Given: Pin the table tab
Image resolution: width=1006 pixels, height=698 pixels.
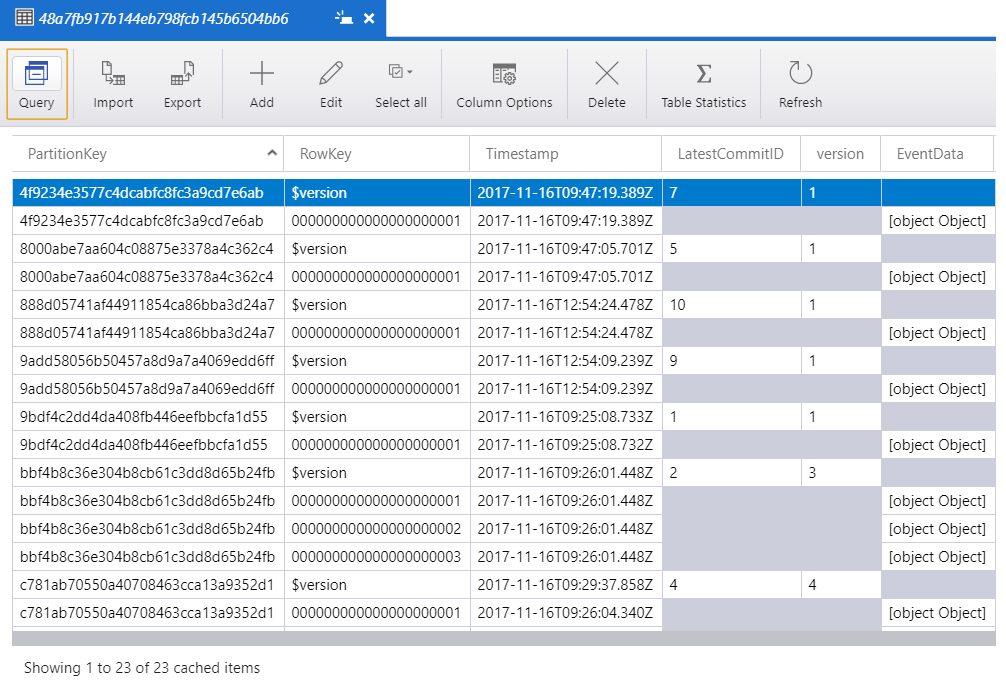Looking at the screenshot, I should [344, 18].
